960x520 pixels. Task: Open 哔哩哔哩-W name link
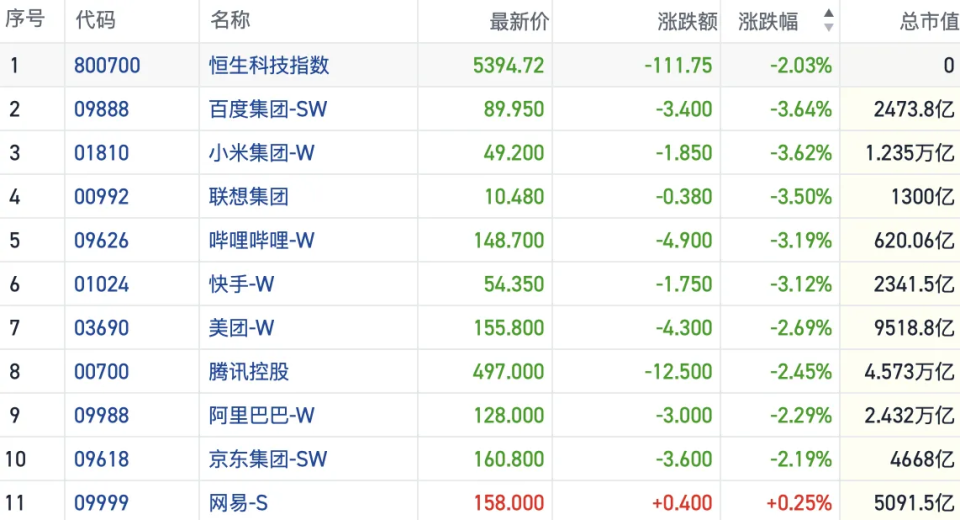tap(261, 240)
